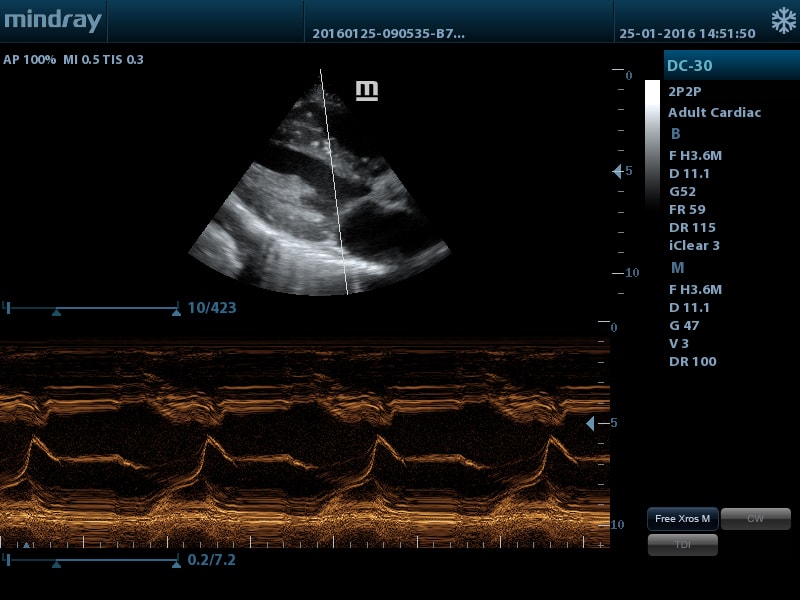
Task: Click the freeze snowflake icon
Action: point(783,21)
